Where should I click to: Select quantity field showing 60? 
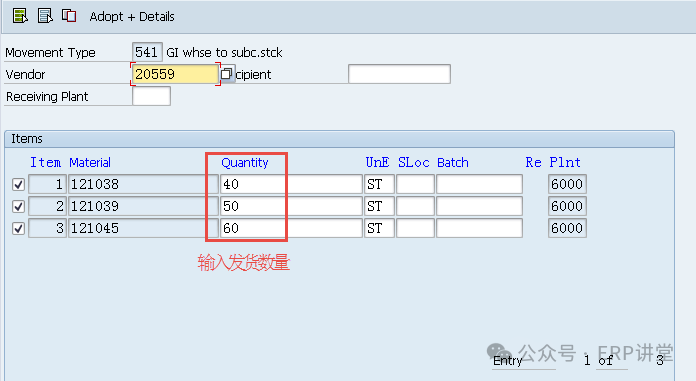click(x=291, y=228)
